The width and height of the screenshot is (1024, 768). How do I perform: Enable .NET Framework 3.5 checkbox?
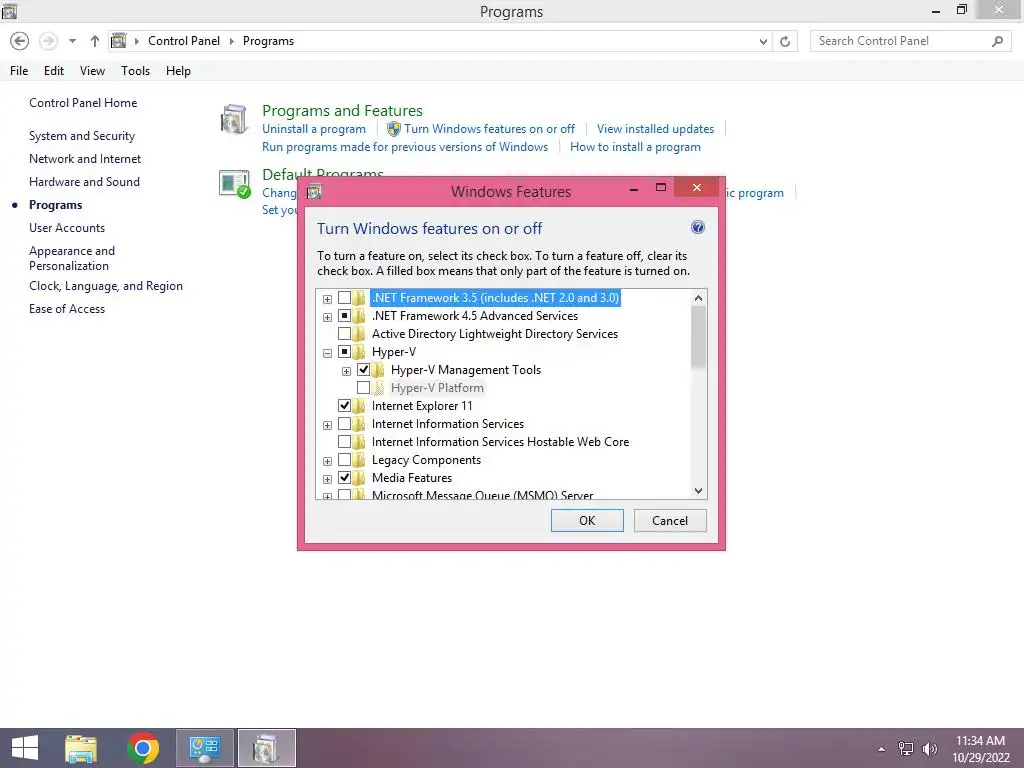[344, 298]
